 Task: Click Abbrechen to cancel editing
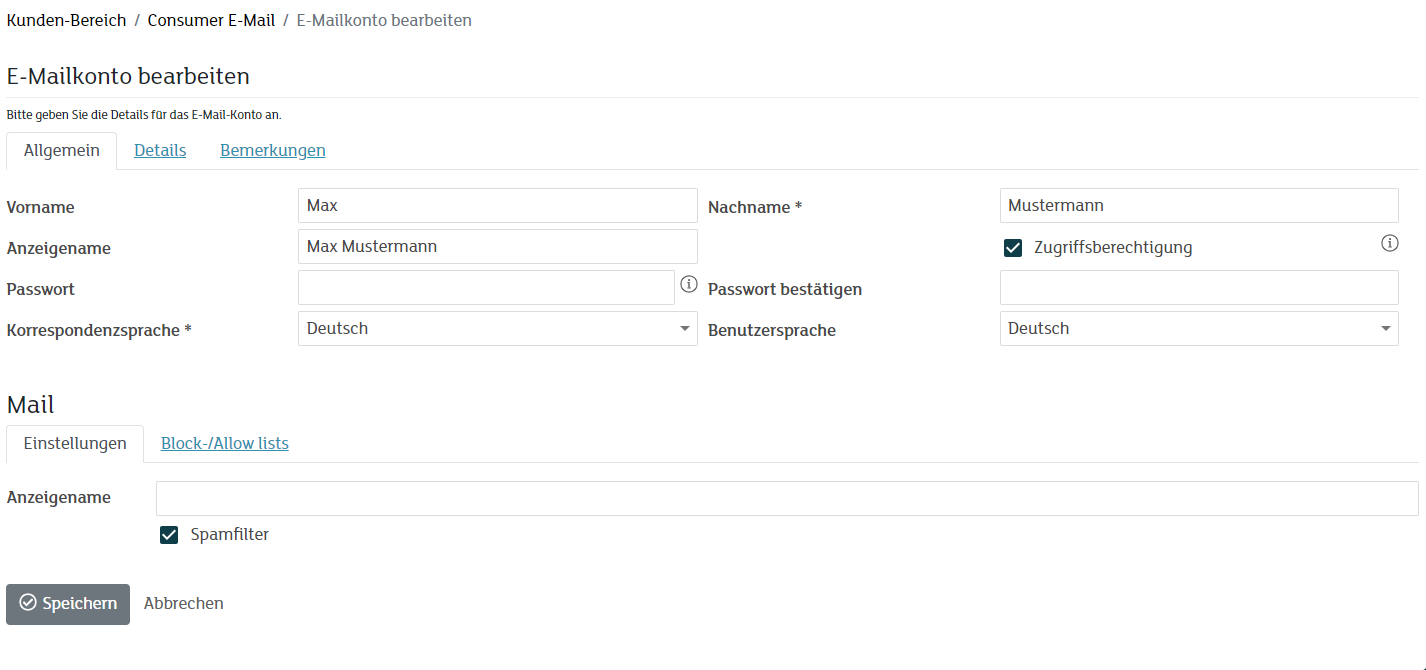[x=184, y=604]
